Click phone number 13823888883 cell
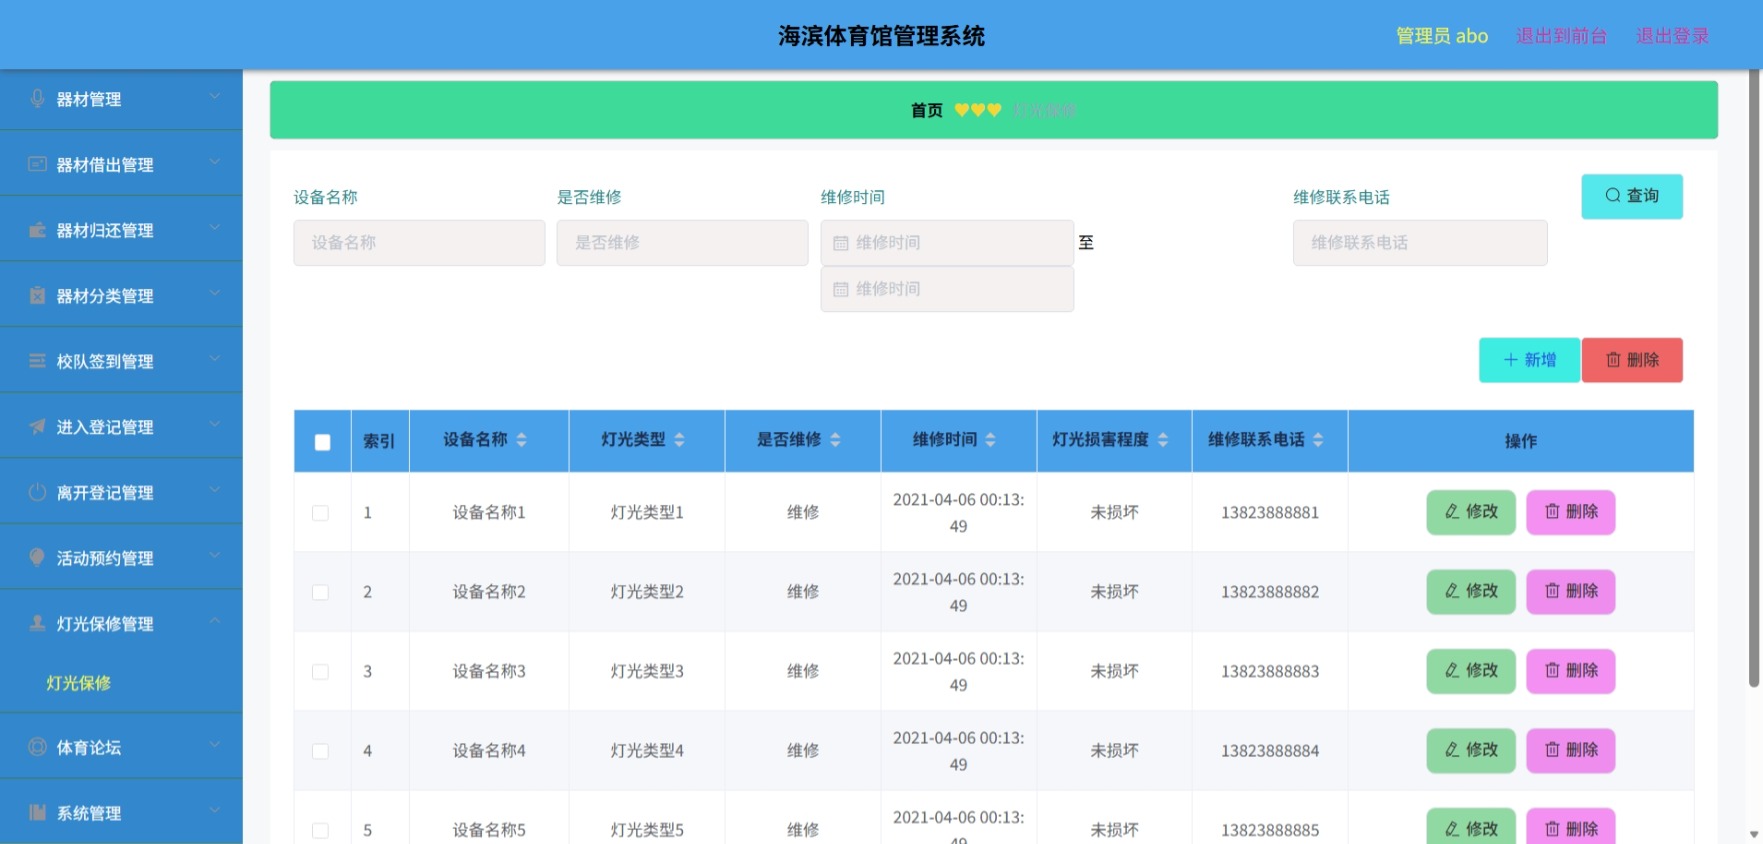The height and width of the screenshot is (844, 1763). pyautogui.click(x=1270, y=672)
